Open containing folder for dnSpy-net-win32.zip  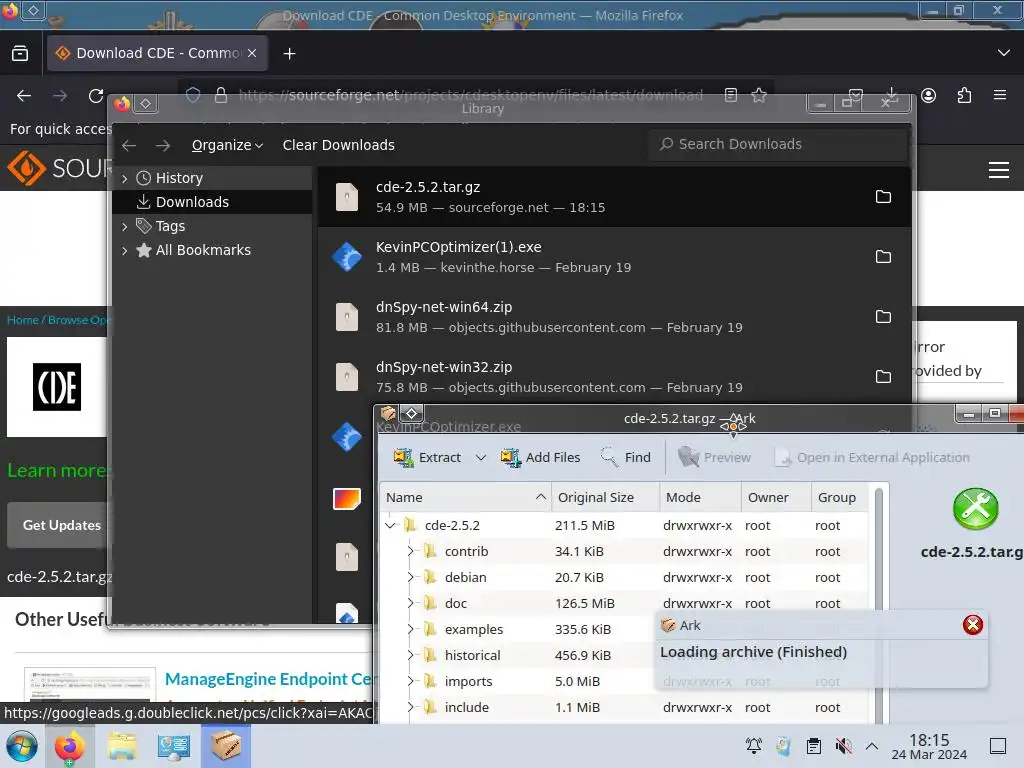tap(883, 377)
